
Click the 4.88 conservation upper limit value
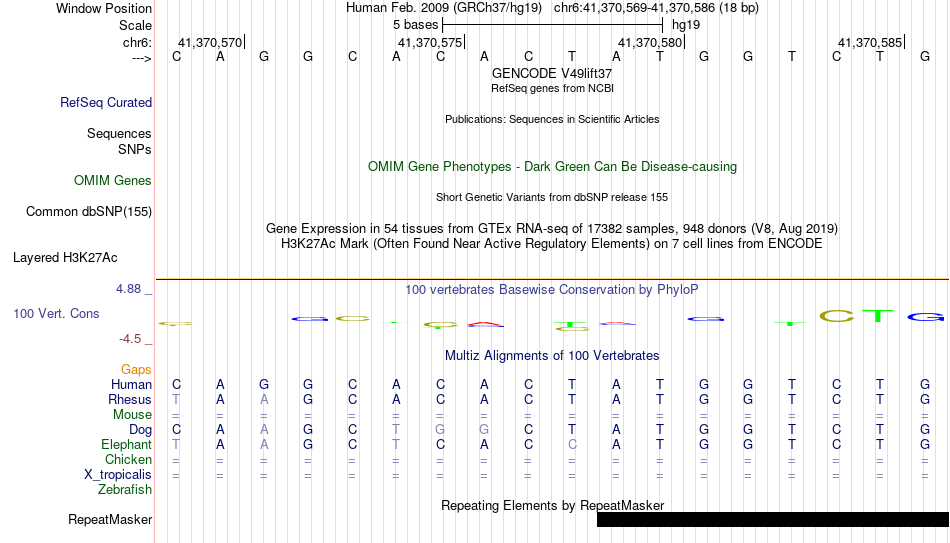point(128,289)
